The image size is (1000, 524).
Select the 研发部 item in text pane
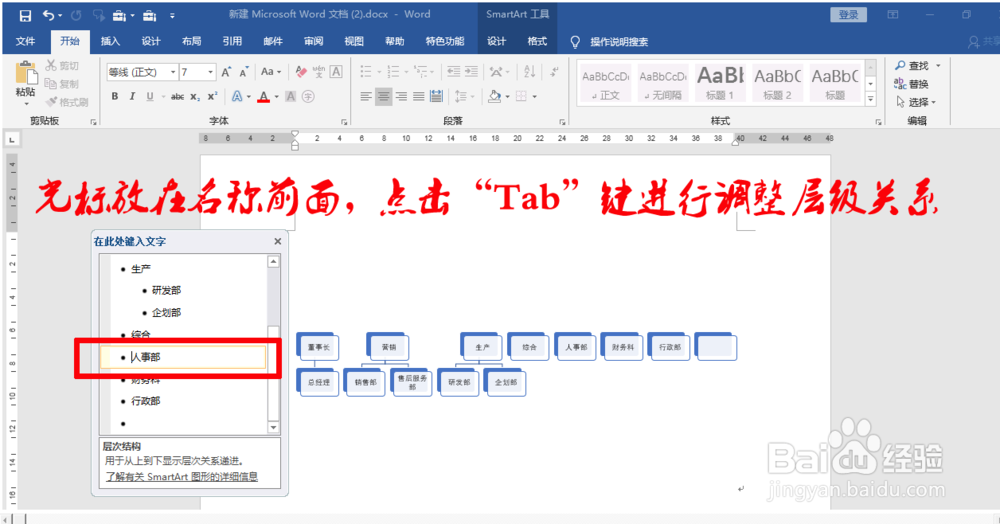coord(166,291)
